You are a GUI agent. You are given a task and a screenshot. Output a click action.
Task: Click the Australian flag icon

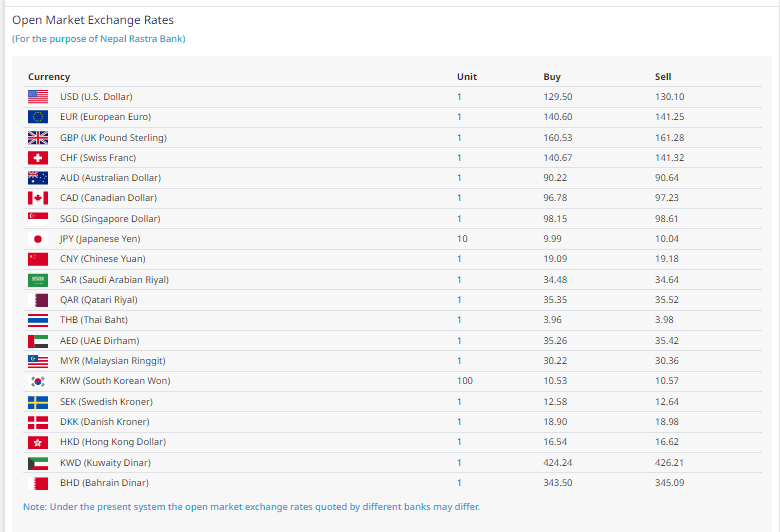(x=38, y=178)
